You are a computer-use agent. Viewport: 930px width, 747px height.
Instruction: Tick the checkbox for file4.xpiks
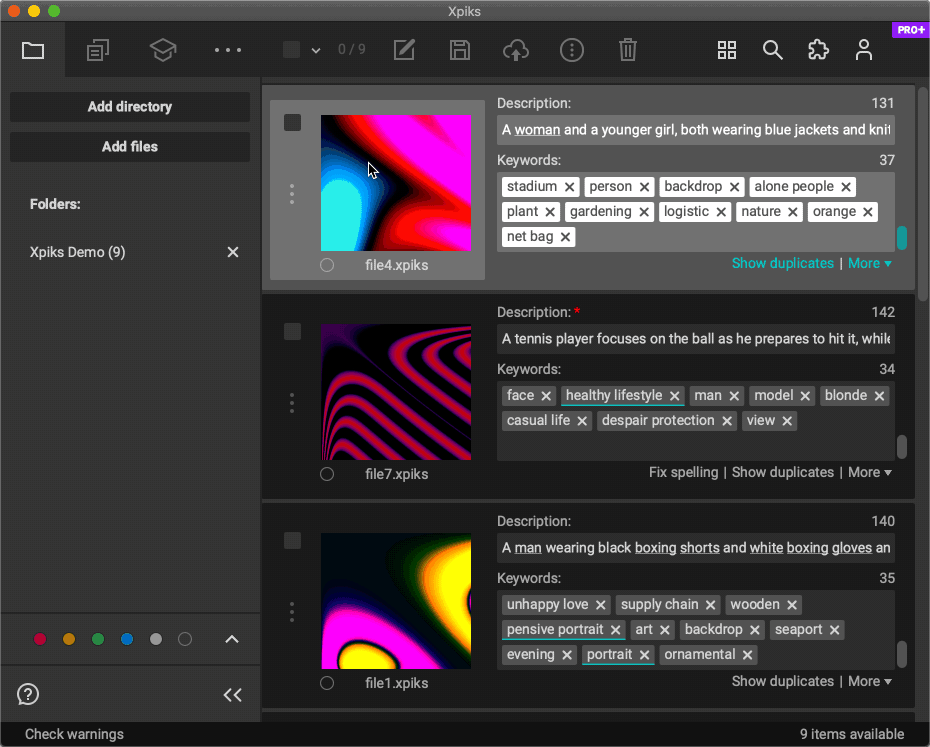[292, 123]
